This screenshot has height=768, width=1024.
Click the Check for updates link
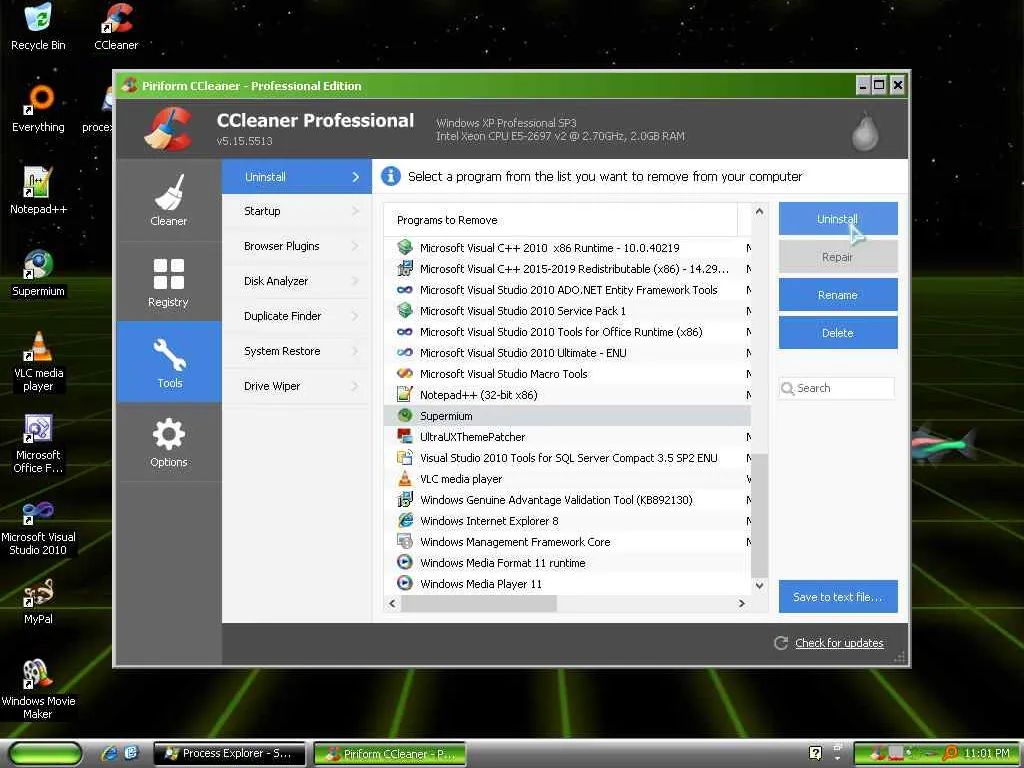pyautogui.click(x=839, y=643)
